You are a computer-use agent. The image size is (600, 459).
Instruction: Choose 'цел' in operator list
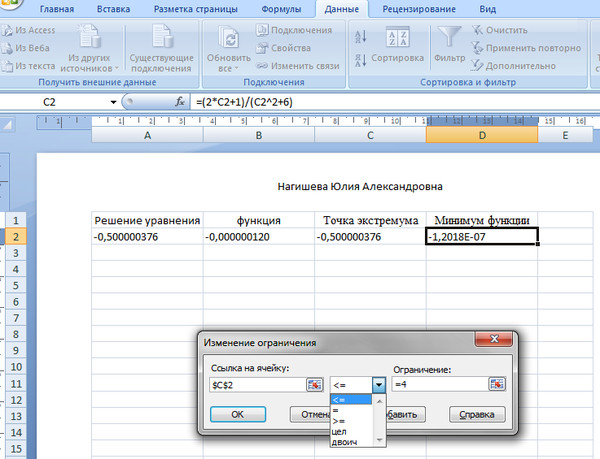tap(351, 431)
